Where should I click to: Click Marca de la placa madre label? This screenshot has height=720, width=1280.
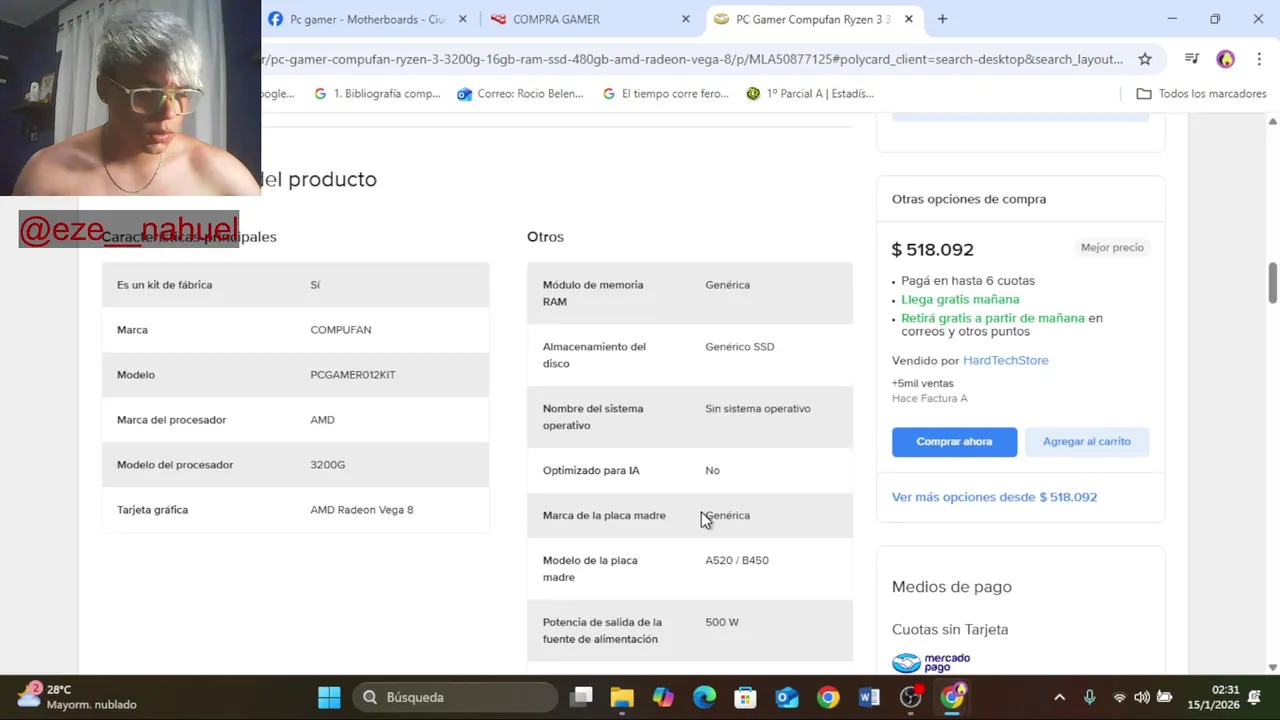[x=603, y=516]
